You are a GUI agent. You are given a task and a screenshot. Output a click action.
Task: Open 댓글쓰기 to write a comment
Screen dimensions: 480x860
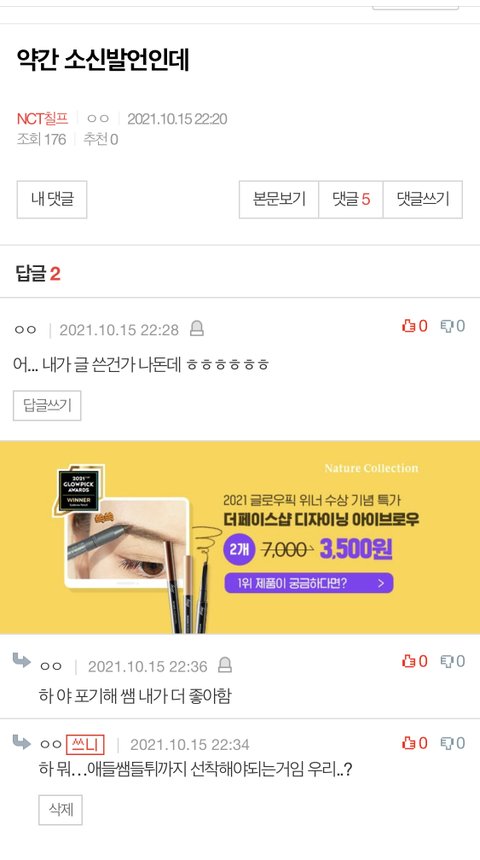(x=423, y=200)
